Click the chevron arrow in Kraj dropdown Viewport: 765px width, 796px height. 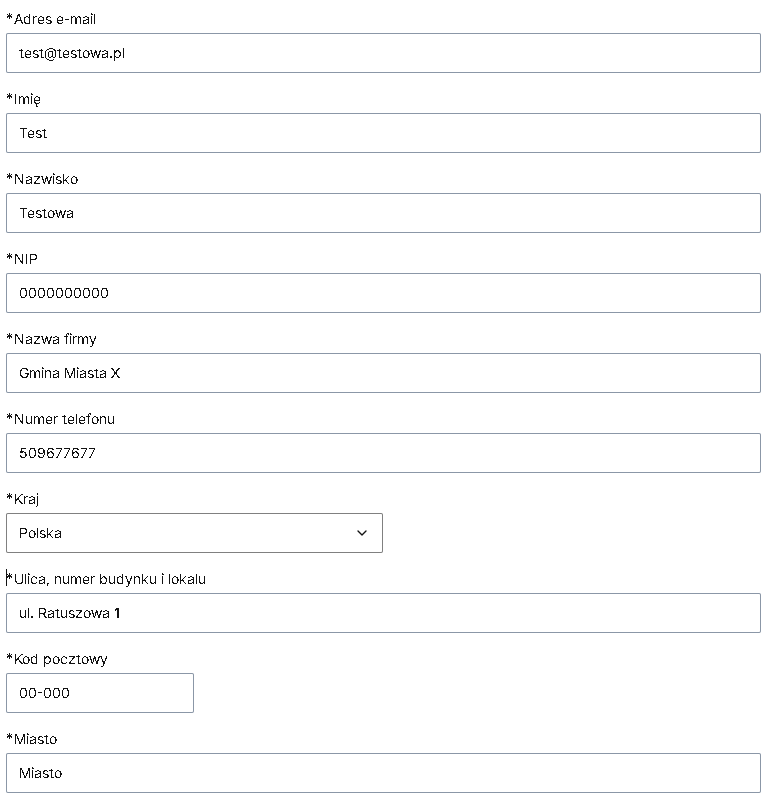click(361, 533)
